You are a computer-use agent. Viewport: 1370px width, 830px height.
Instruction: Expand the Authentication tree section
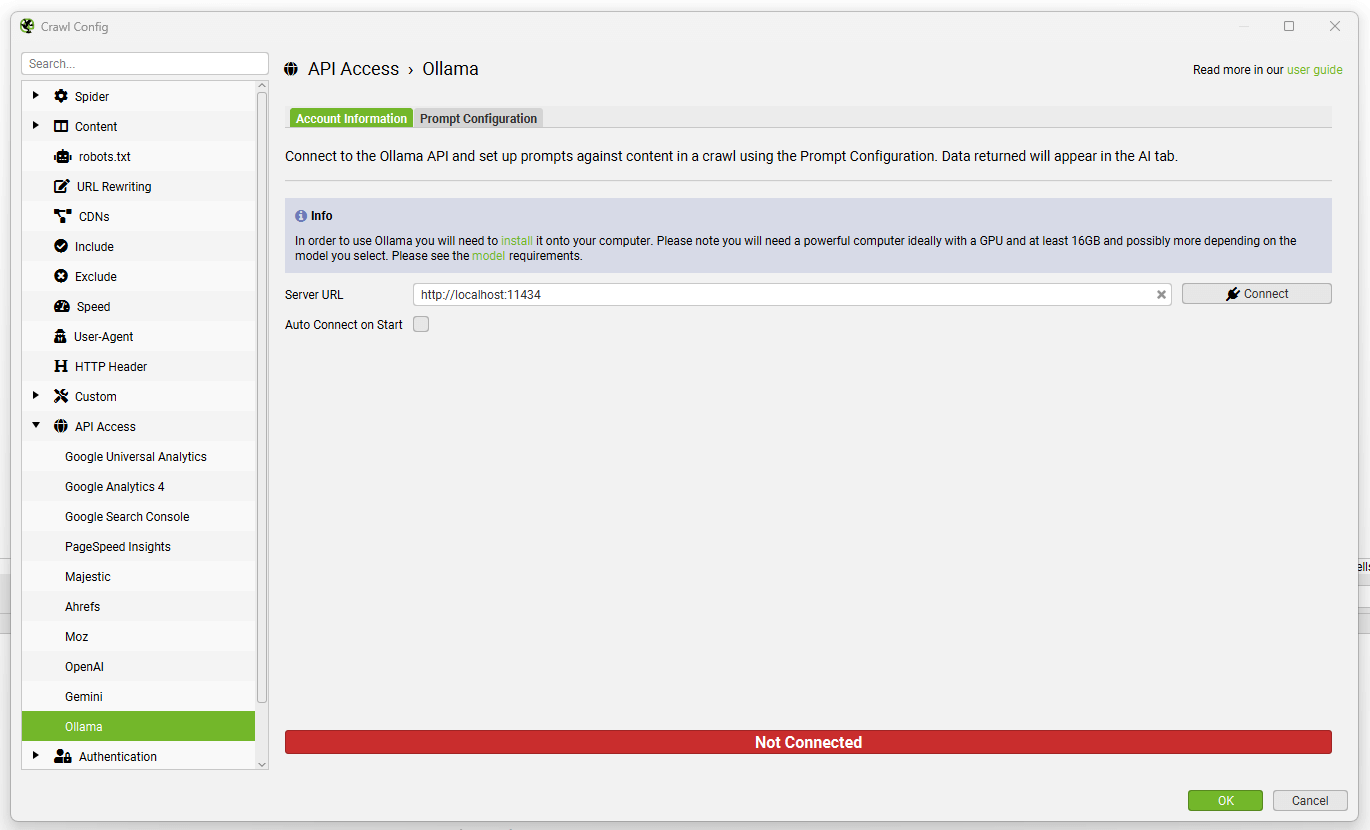click(x=36, y=756)
